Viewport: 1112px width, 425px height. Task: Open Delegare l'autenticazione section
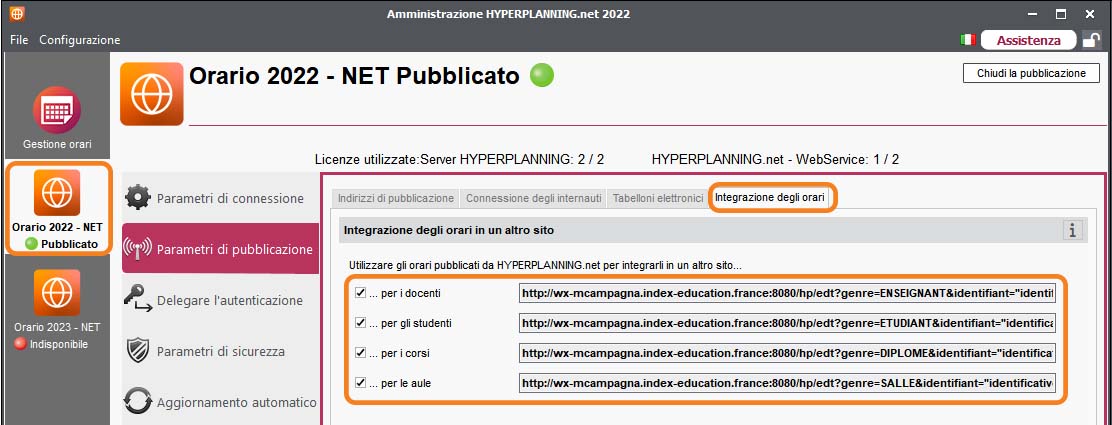(221, 300)
